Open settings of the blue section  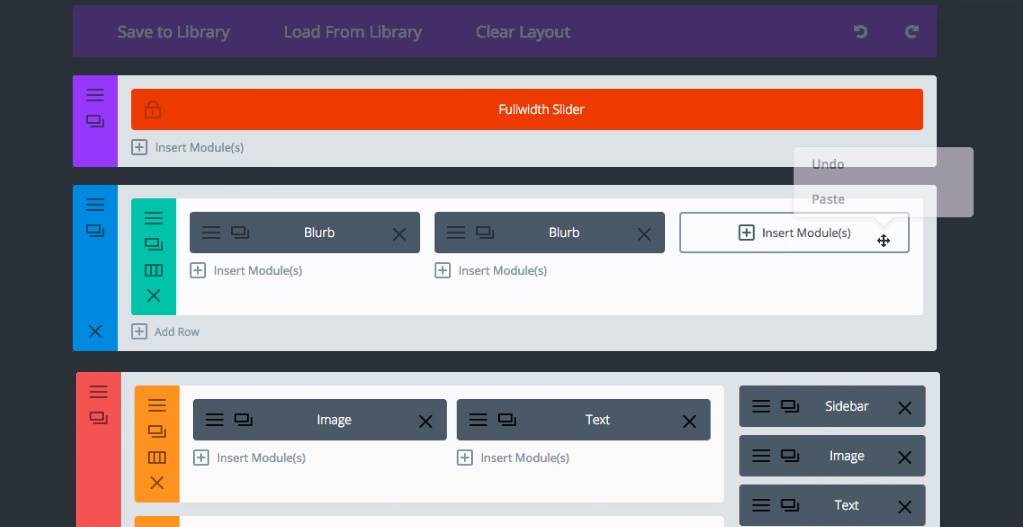pos(95,205)
